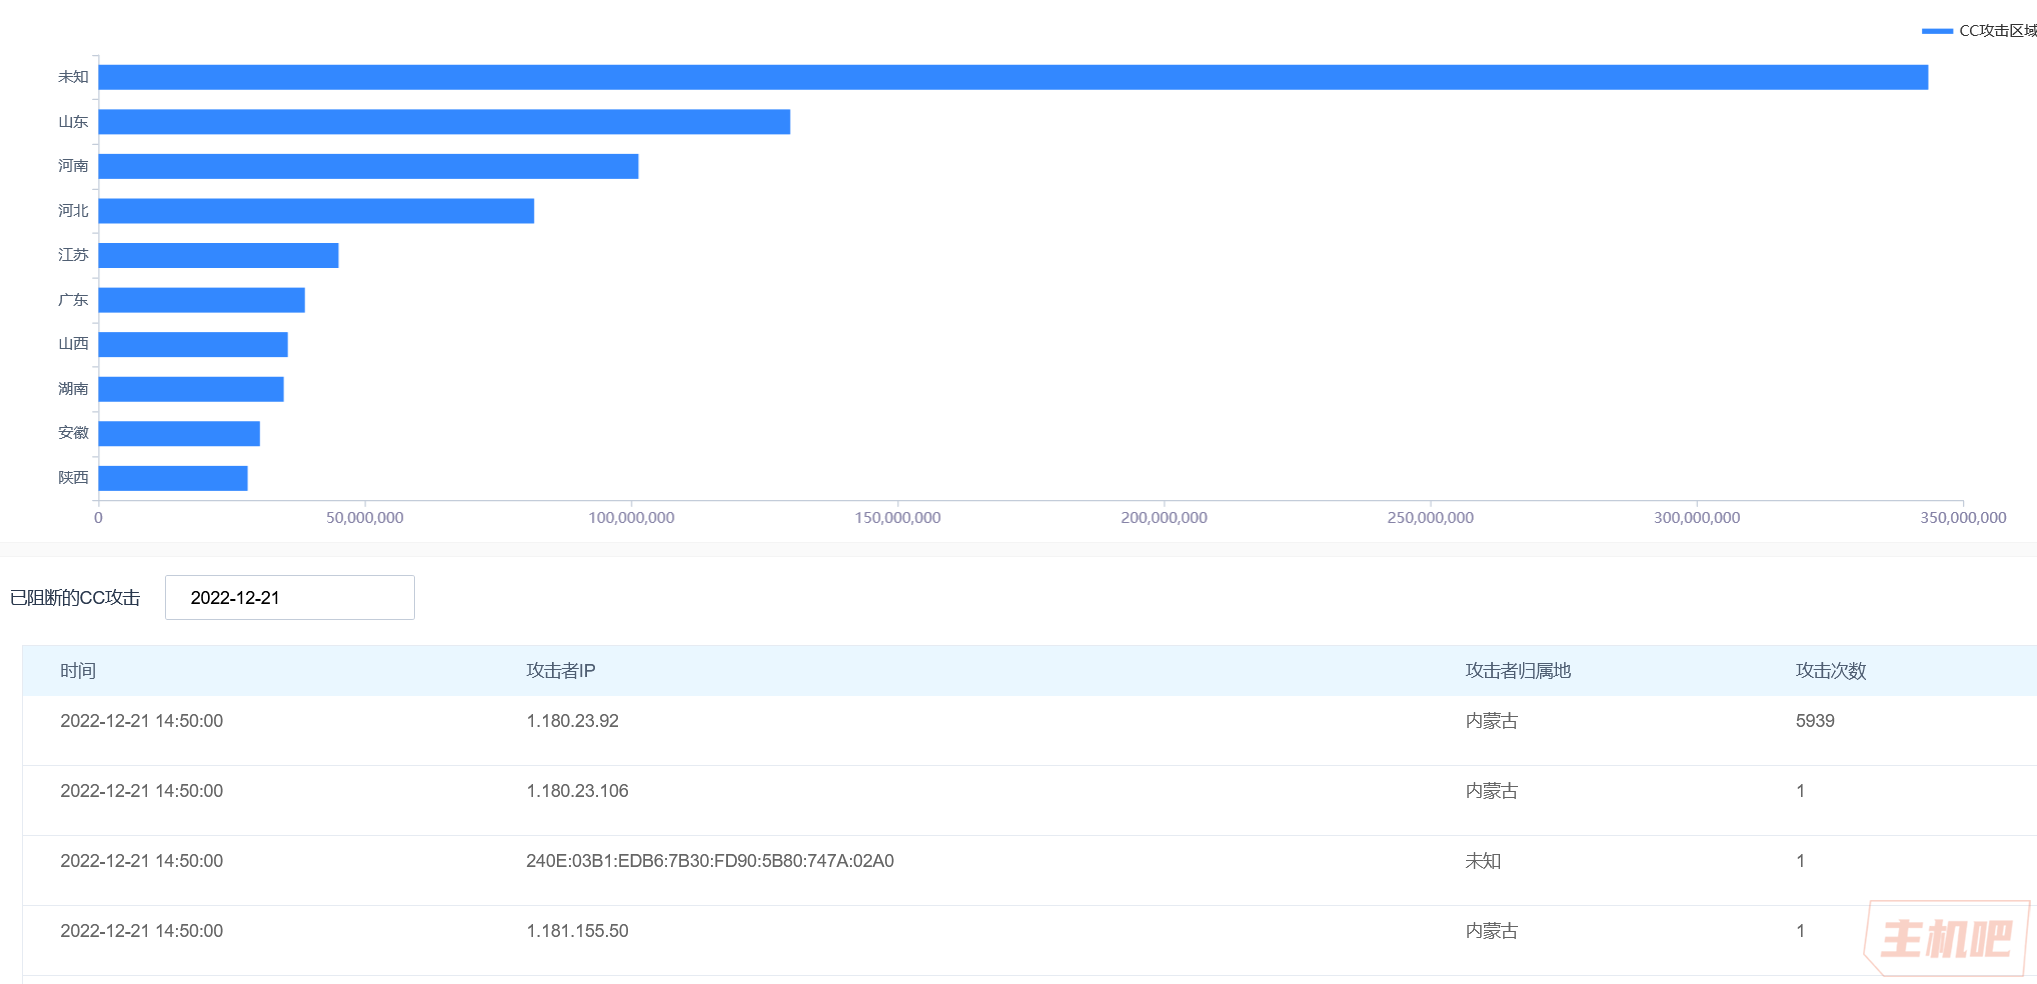Click the 未知 bar in the chart

coord(1013,77)
